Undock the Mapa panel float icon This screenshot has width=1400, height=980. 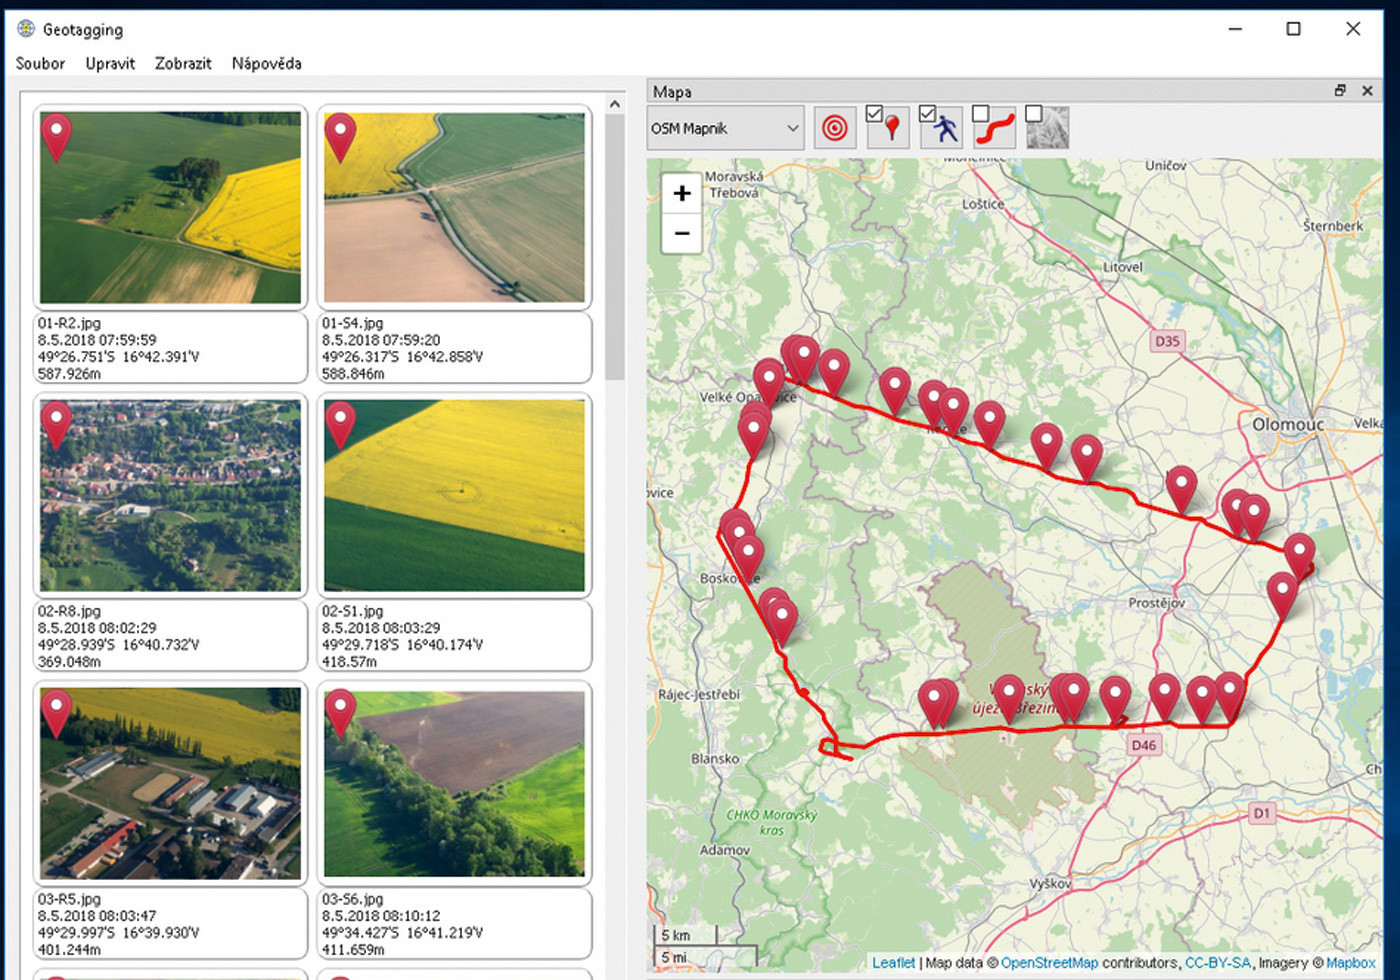[x=1340, y=91]
